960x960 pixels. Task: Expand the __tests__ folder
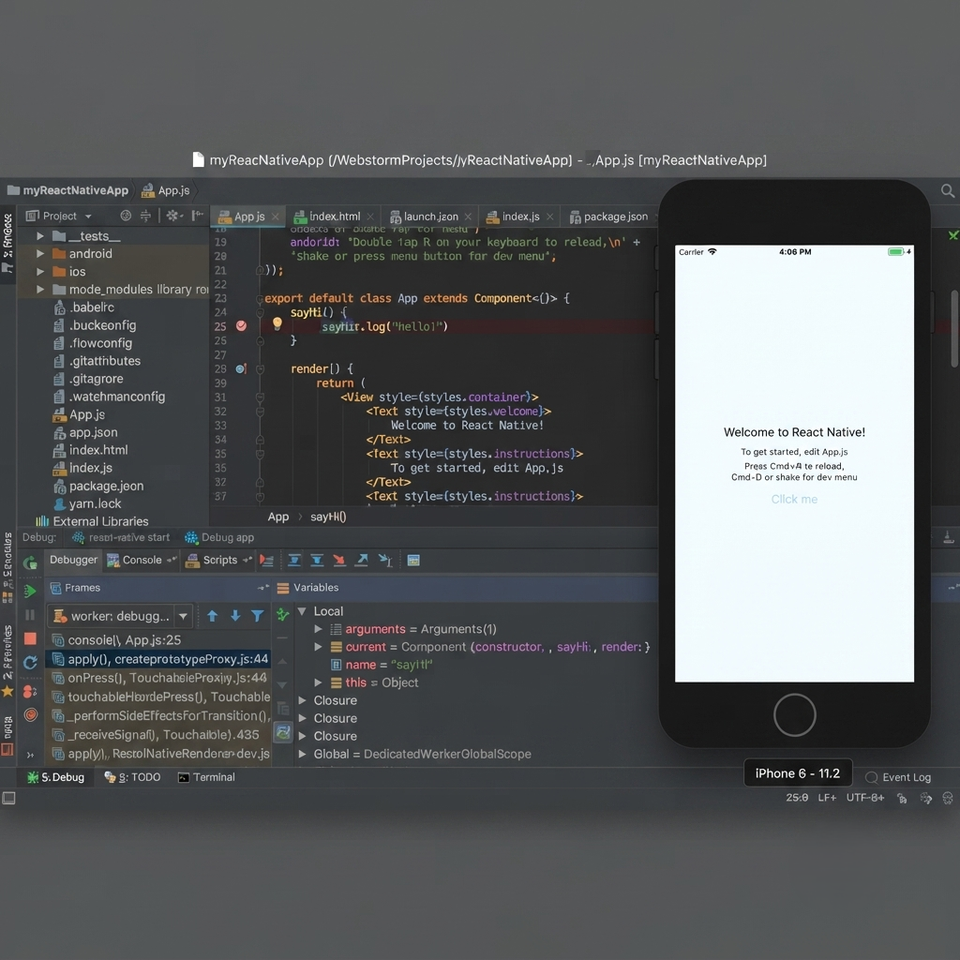point(40,236)
